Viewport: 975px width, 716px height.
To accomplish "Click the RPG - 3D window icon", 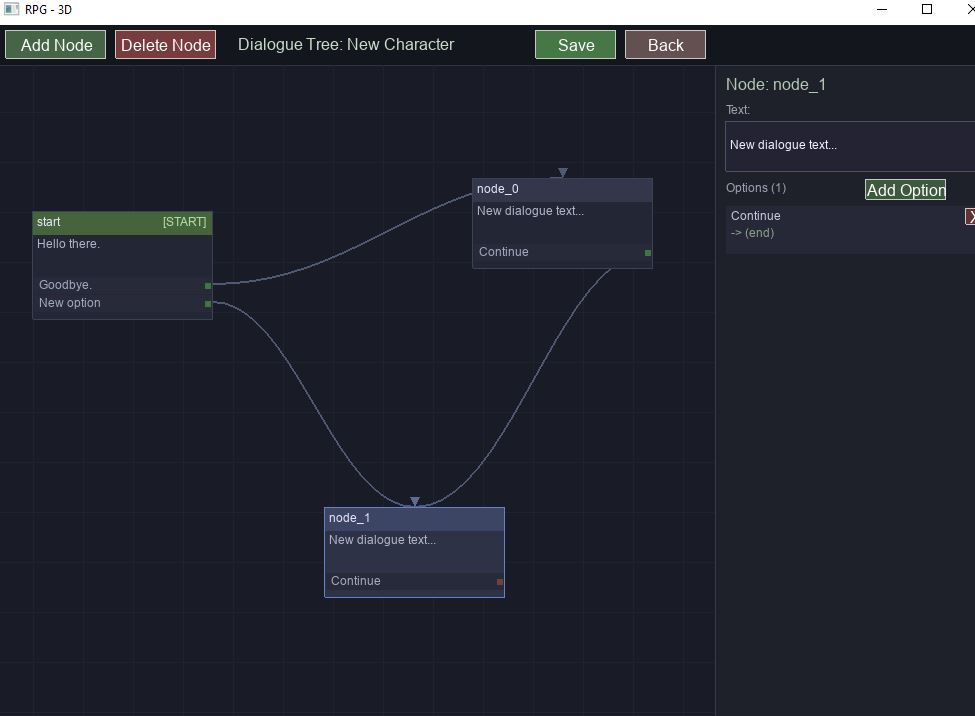I will 11,9.
